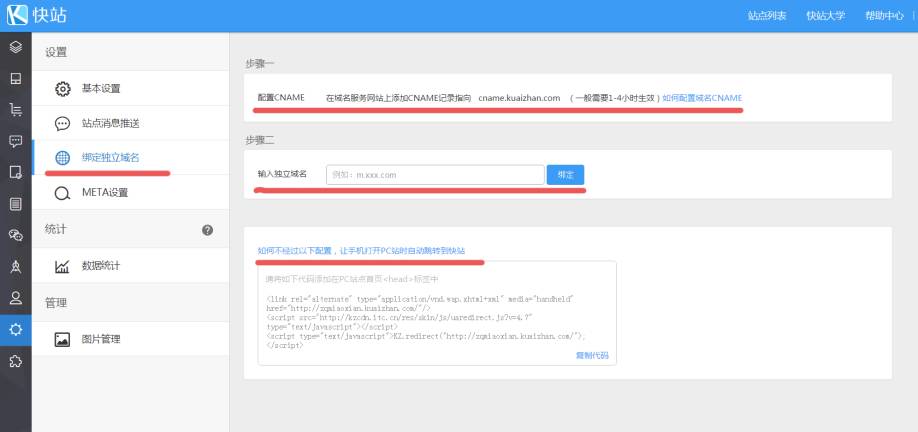Click the gear icon beside 基本设置

(62, 89)
